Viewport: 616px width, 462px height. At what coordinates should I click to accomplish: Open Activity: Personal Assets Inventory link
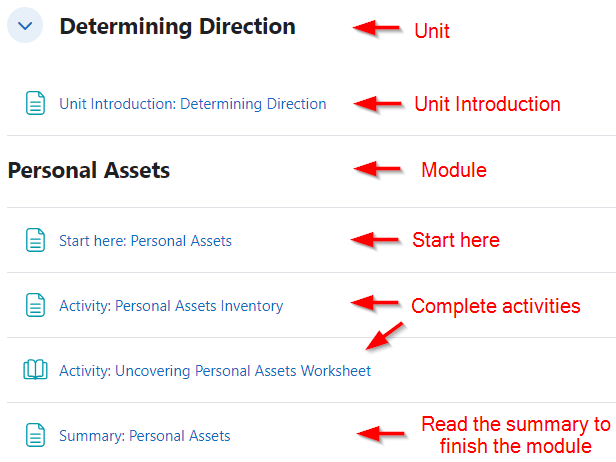point(171,306)
